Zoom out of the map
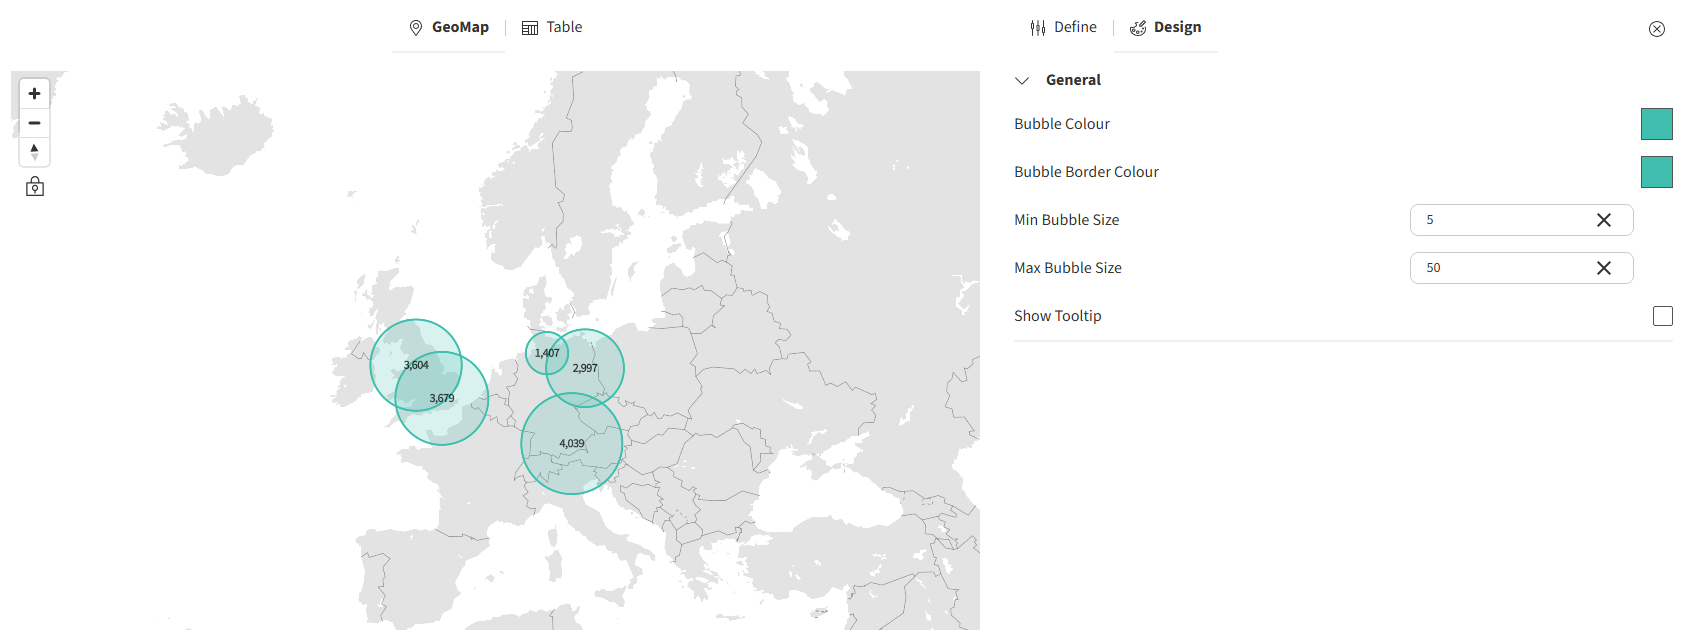The width and height of the screenshot is (1693, 630). pyautogui.click(x=34, y=123)
